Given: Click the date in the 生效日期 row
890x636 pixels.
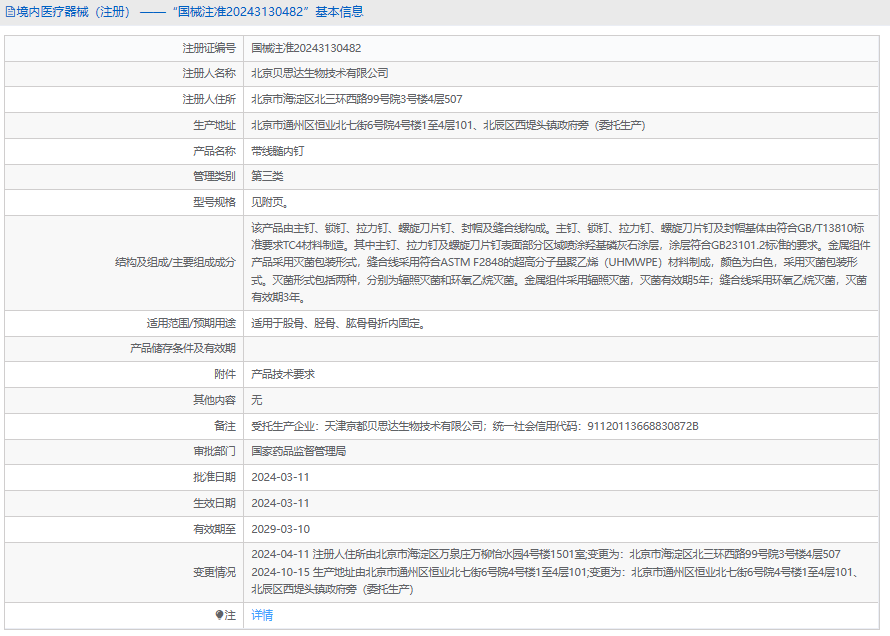Looking at the screenshot, I should [280, 504].
